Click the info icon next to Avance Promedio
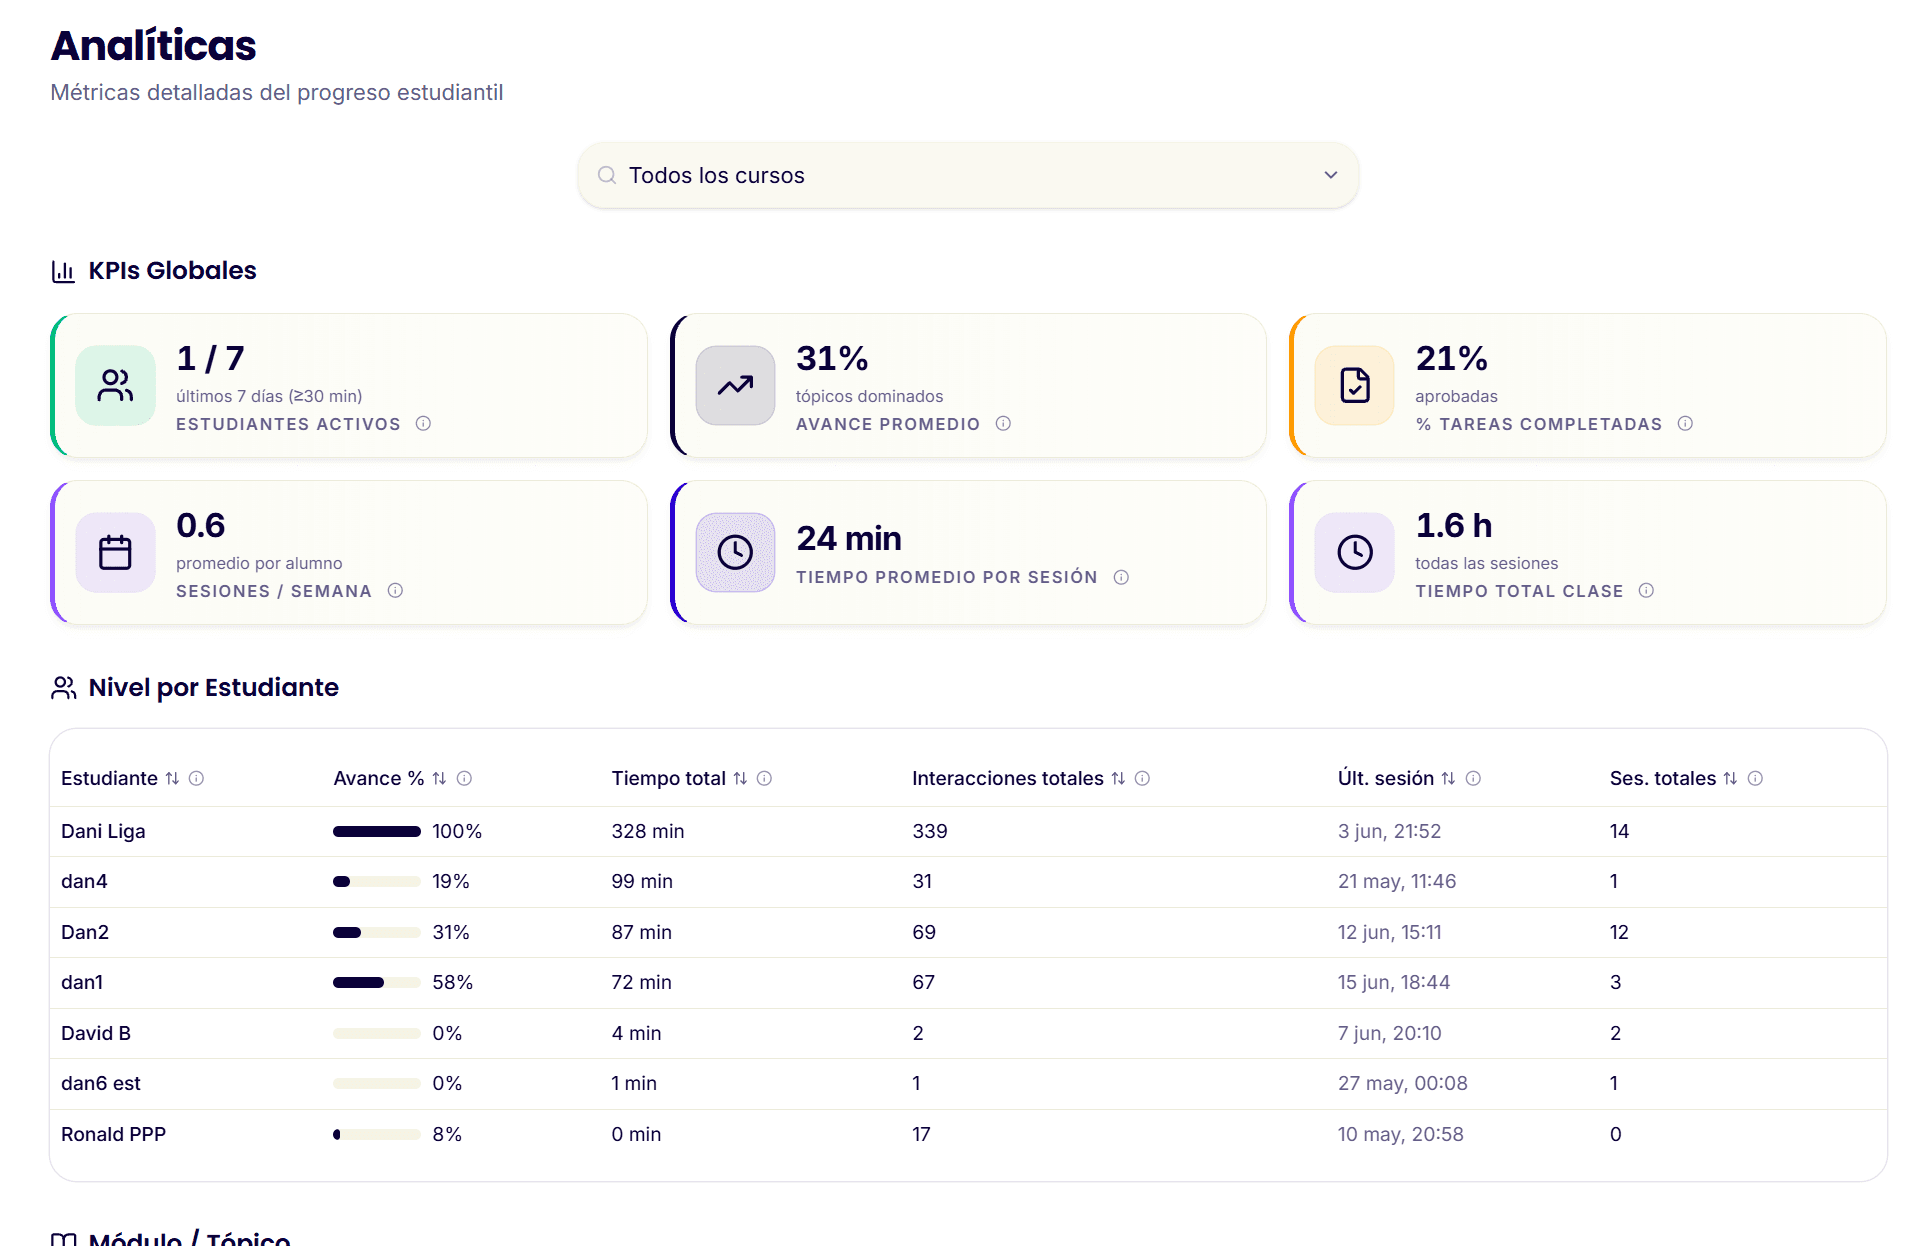 [1003, 424]
